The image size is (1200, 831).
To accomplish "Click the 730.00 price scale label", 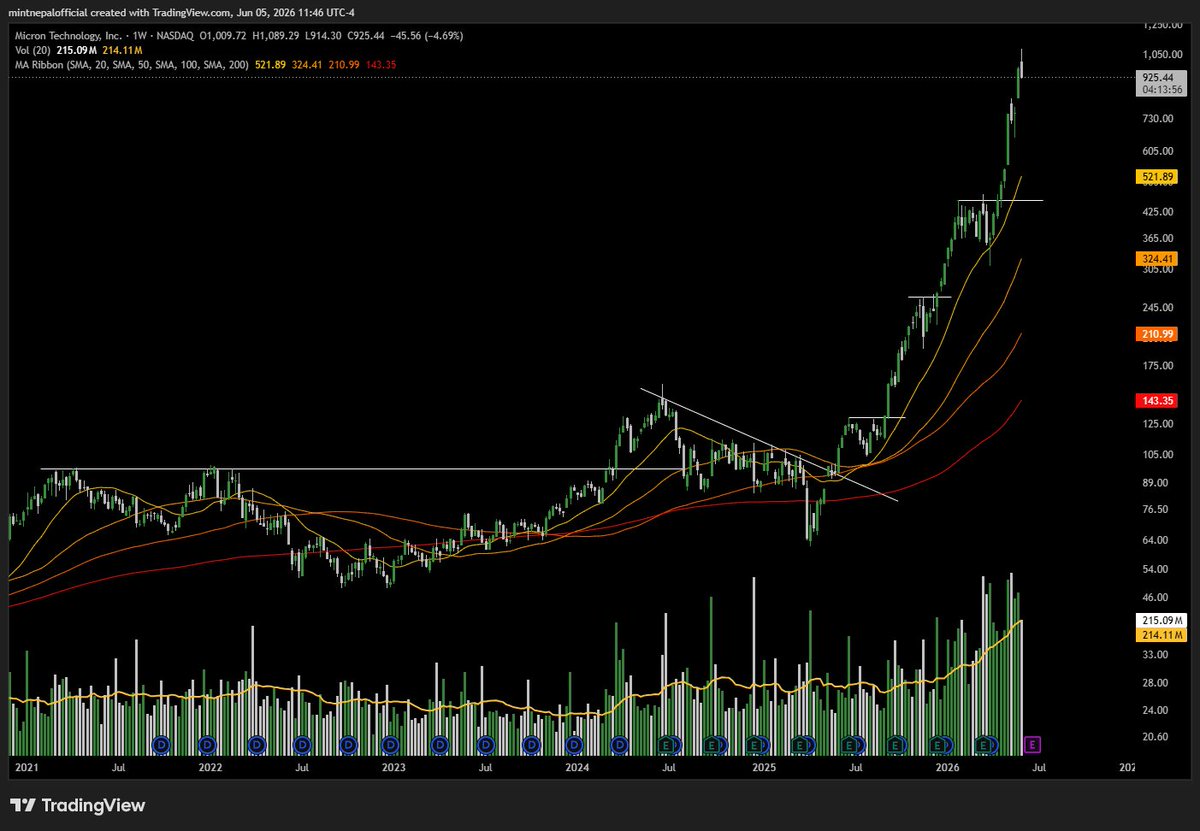I will pyautogui.click(x=1156, y=119).
